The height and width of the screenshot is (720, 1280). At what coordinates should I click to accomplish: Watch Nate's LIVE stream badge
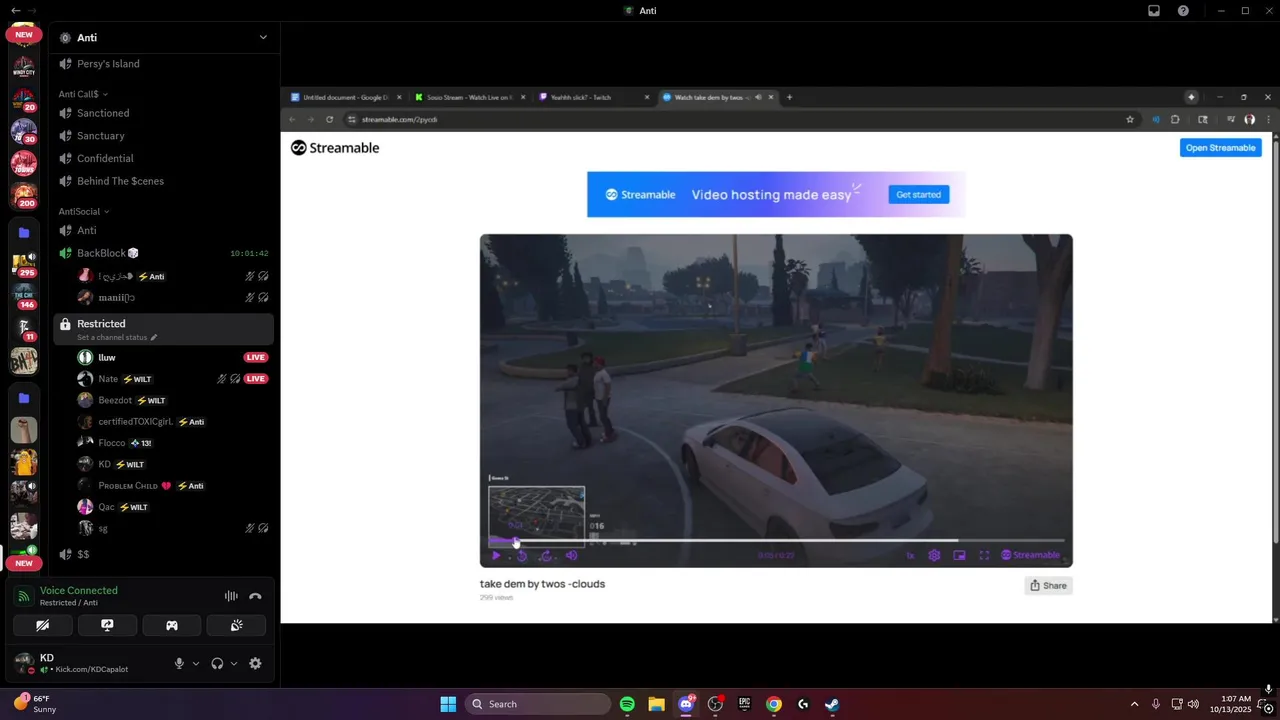tap(256, 379)
